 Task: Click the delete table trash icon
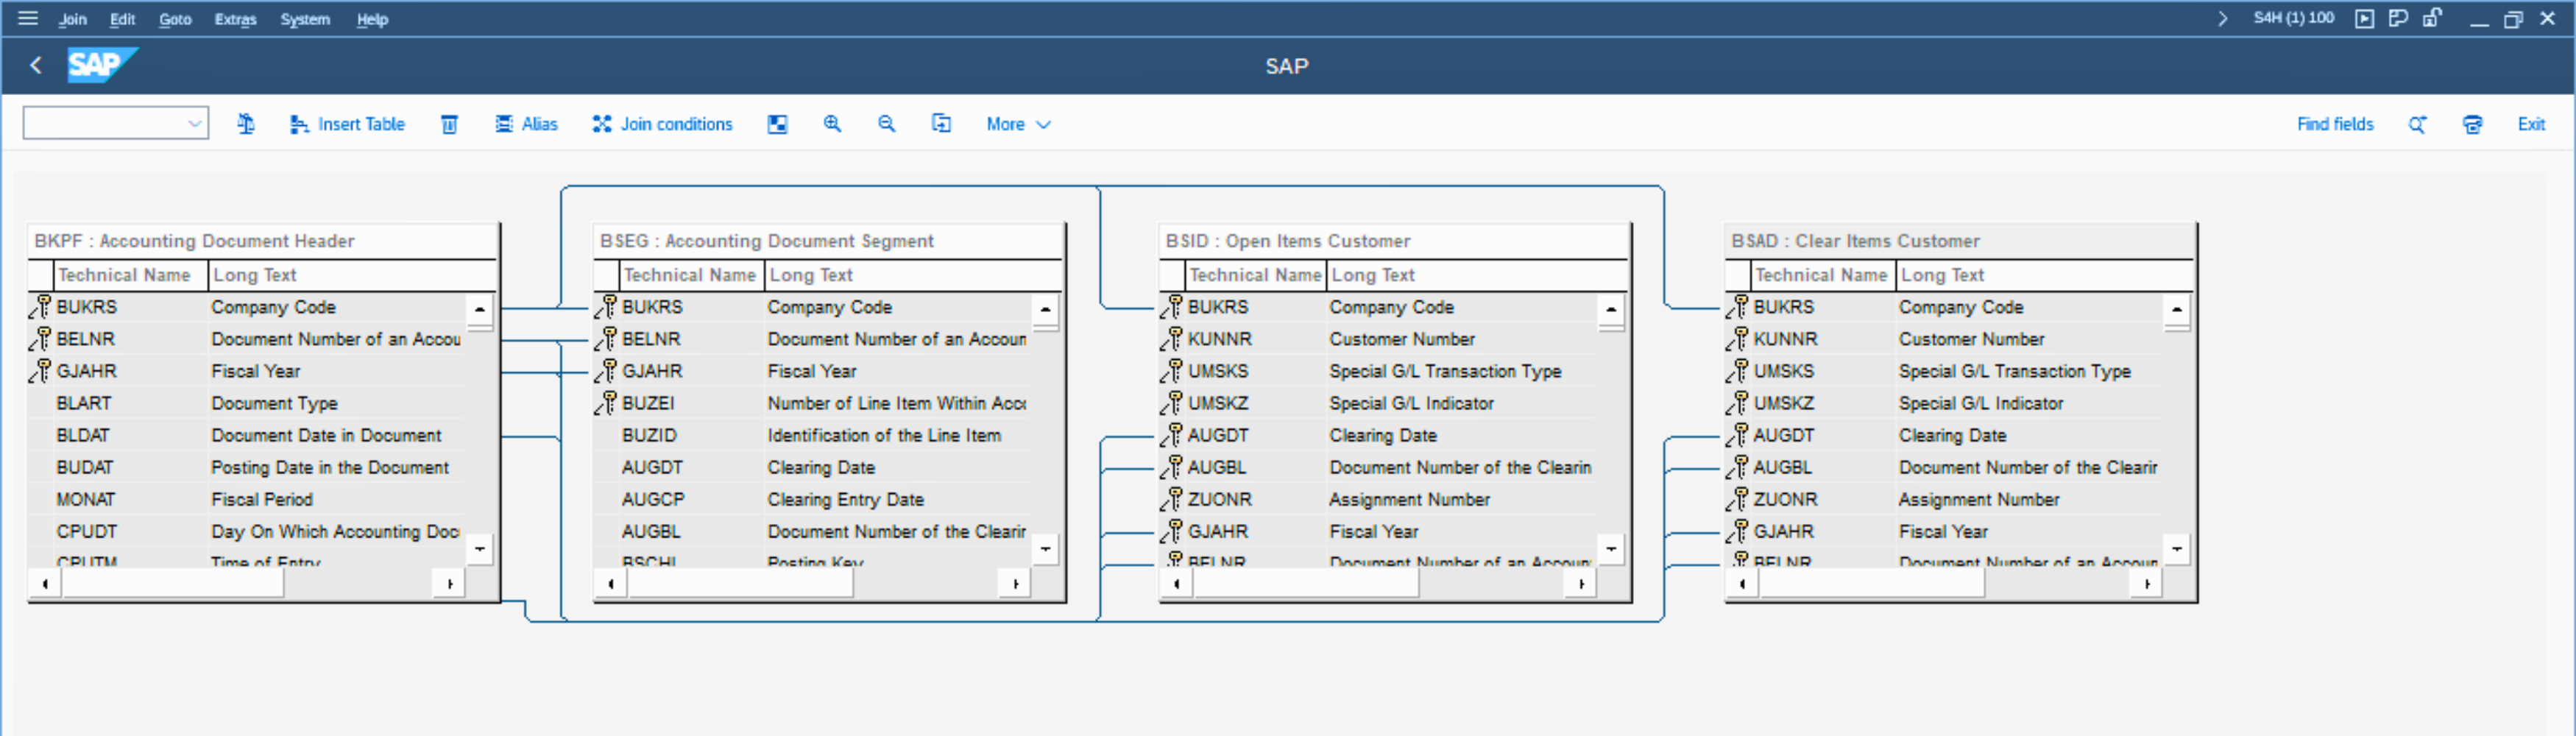pyautogui.click(x=449, y=124)
